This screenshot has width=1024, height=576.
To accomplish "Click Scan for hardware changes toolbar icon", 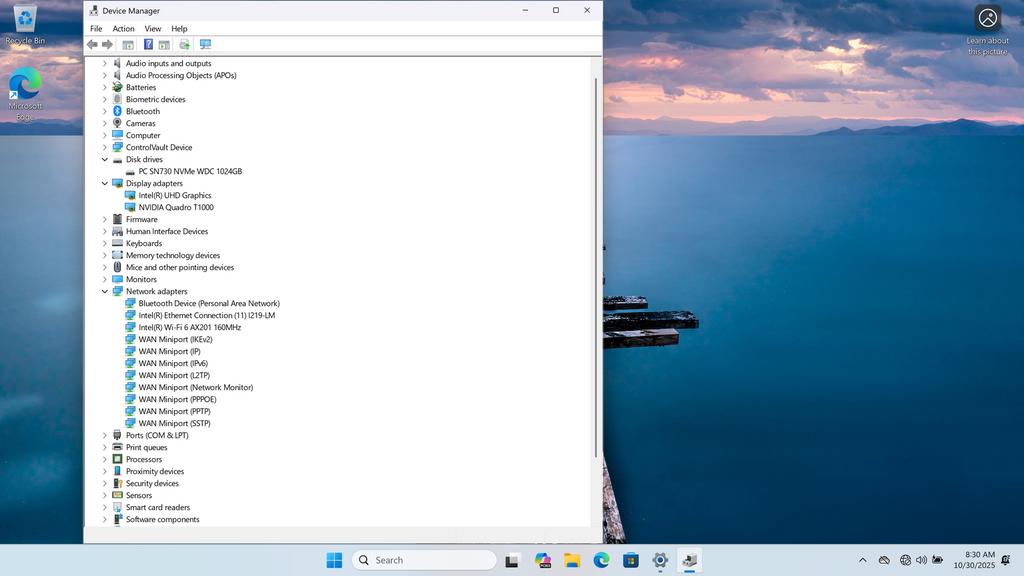I will click(205, 45).
